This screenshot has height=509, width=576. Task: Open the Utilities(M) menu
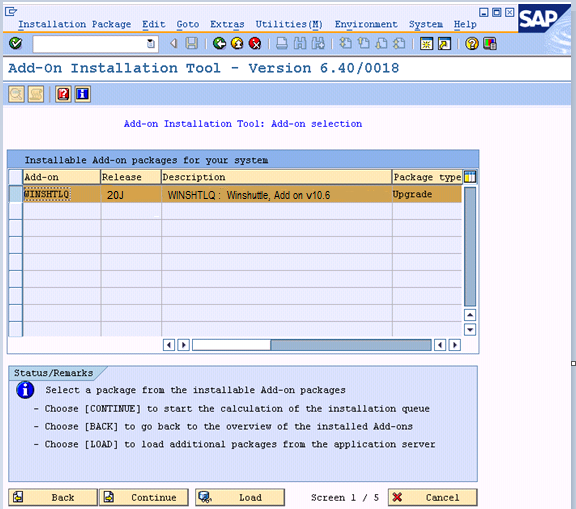[x=289, y=24]
